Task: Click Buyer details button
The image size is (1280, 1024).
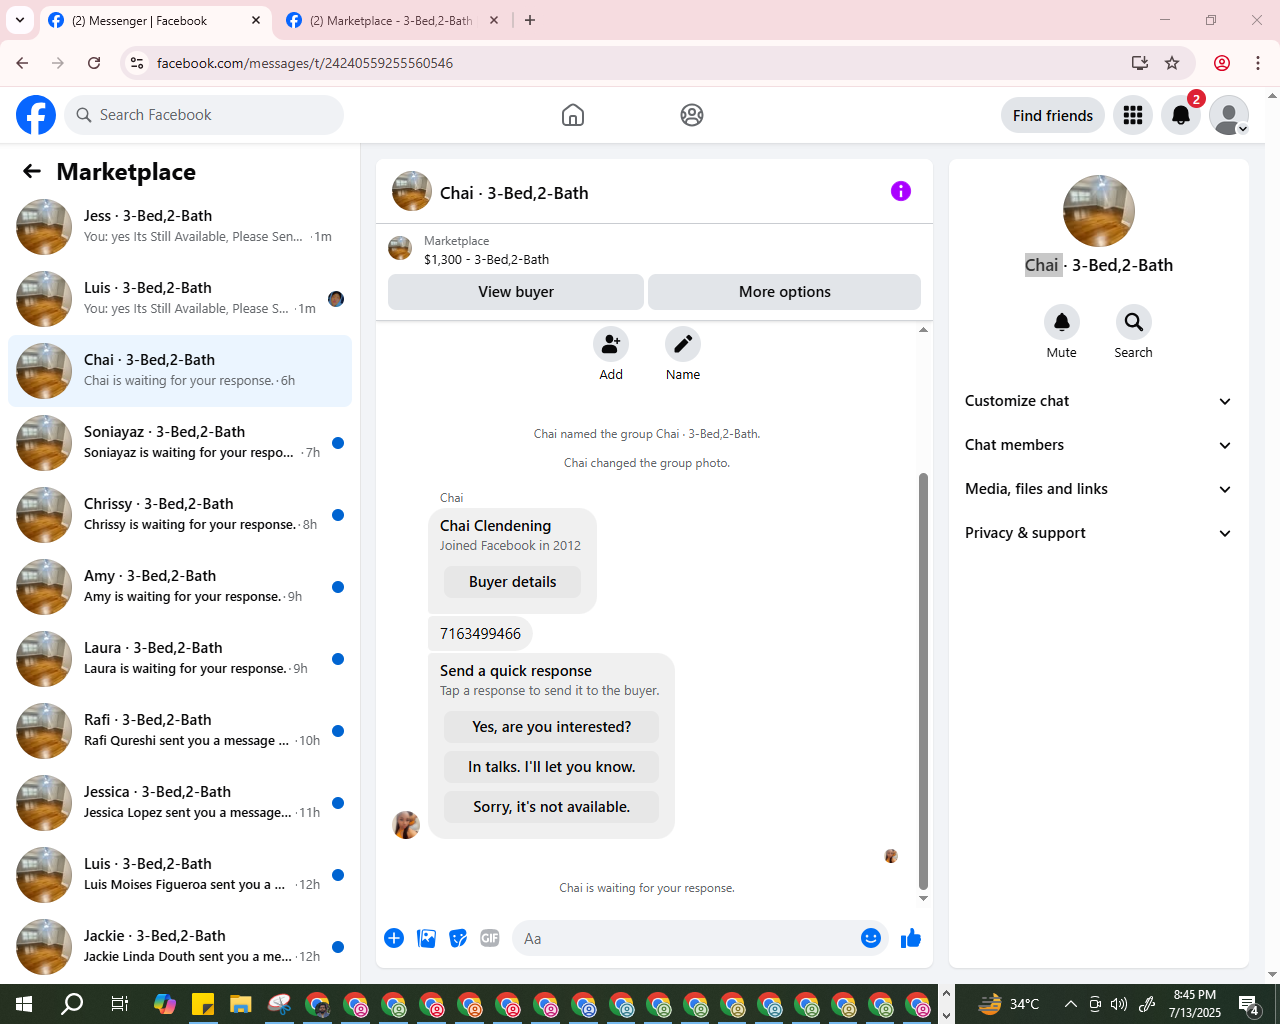Action: 512,582
